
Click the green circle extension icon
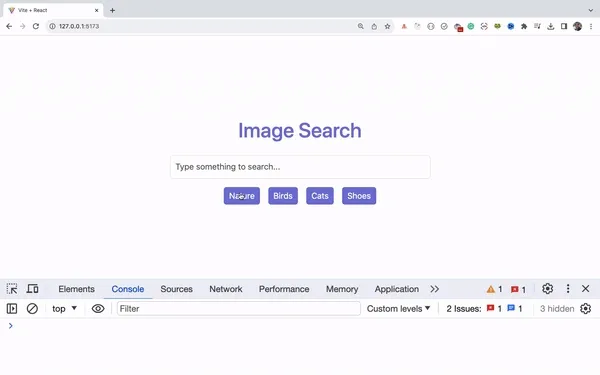tap(471, 26)
